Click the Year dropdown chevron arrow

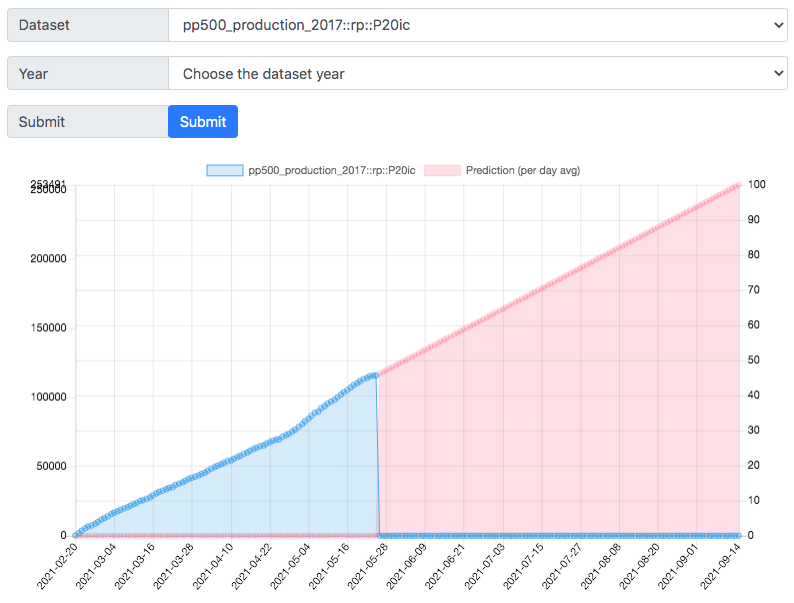(778, 73)
